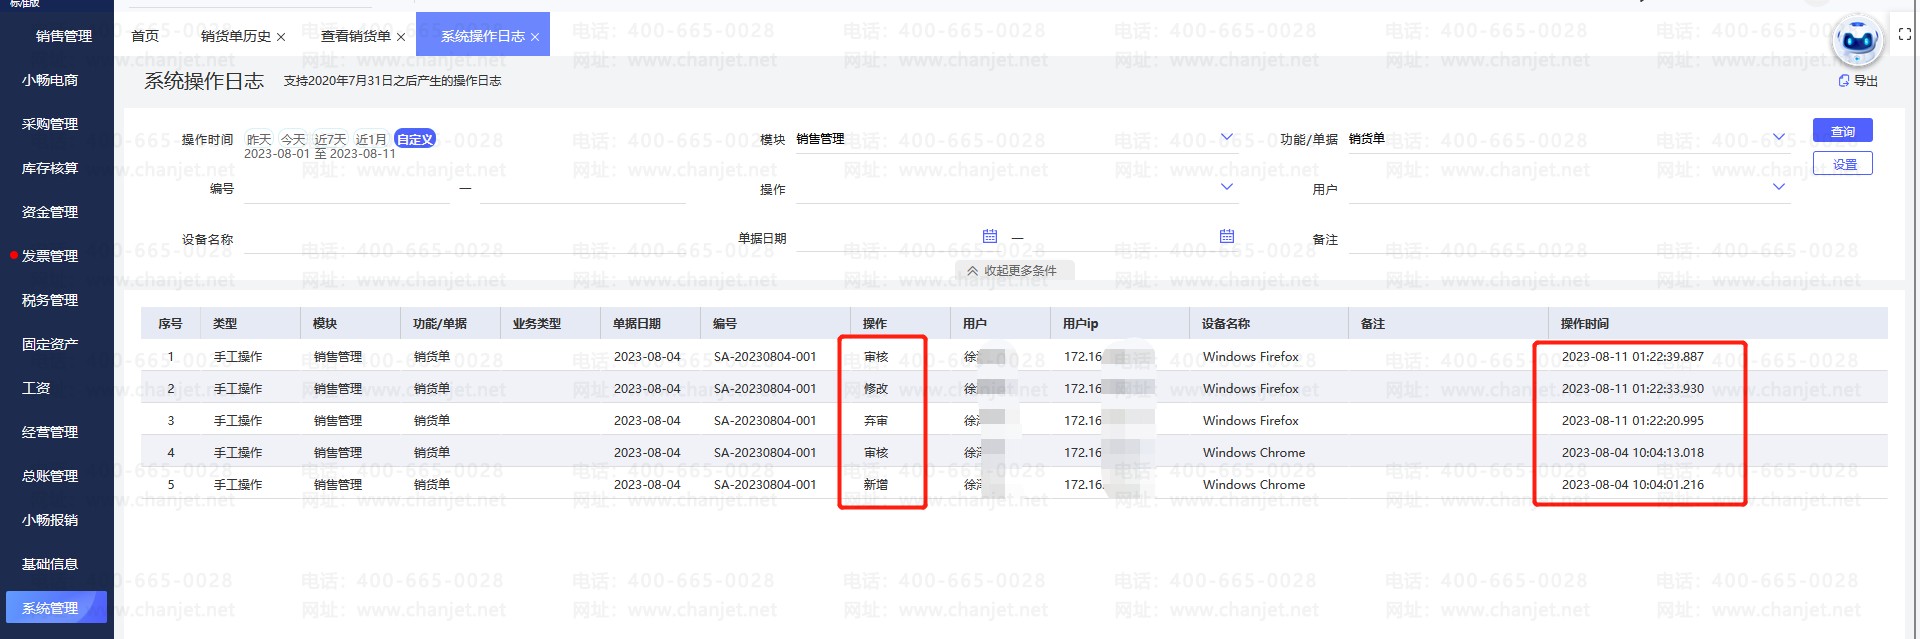Focus the 编号 start input field
The width and height of the screenshot is (1920, 639).
346,189
